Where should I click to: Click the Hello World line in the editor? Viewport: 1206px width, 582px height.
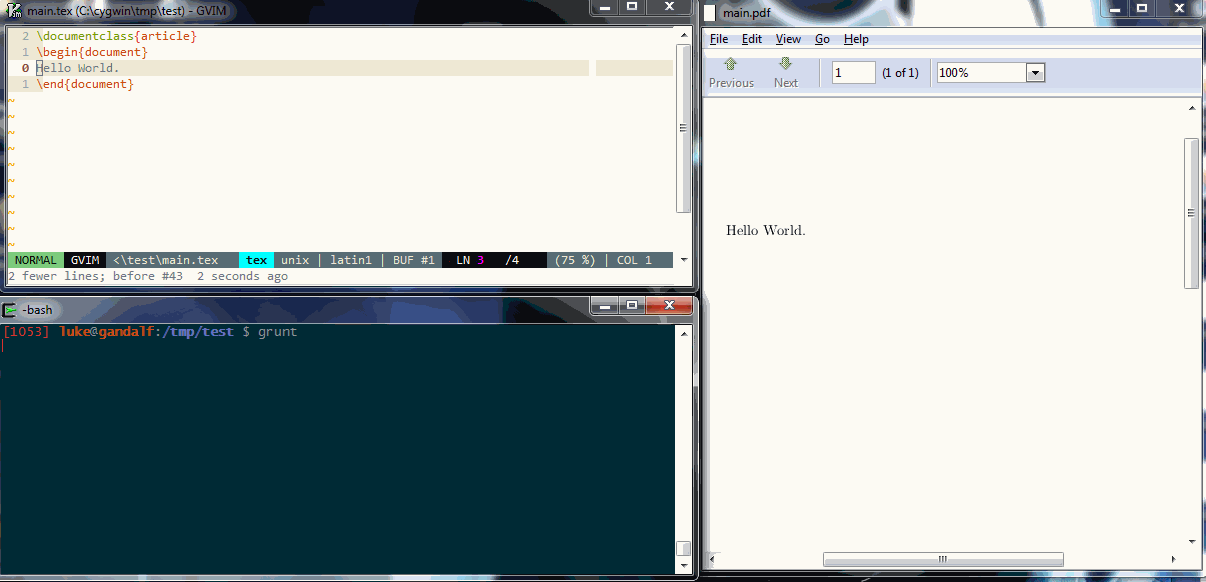coord(78,68)
